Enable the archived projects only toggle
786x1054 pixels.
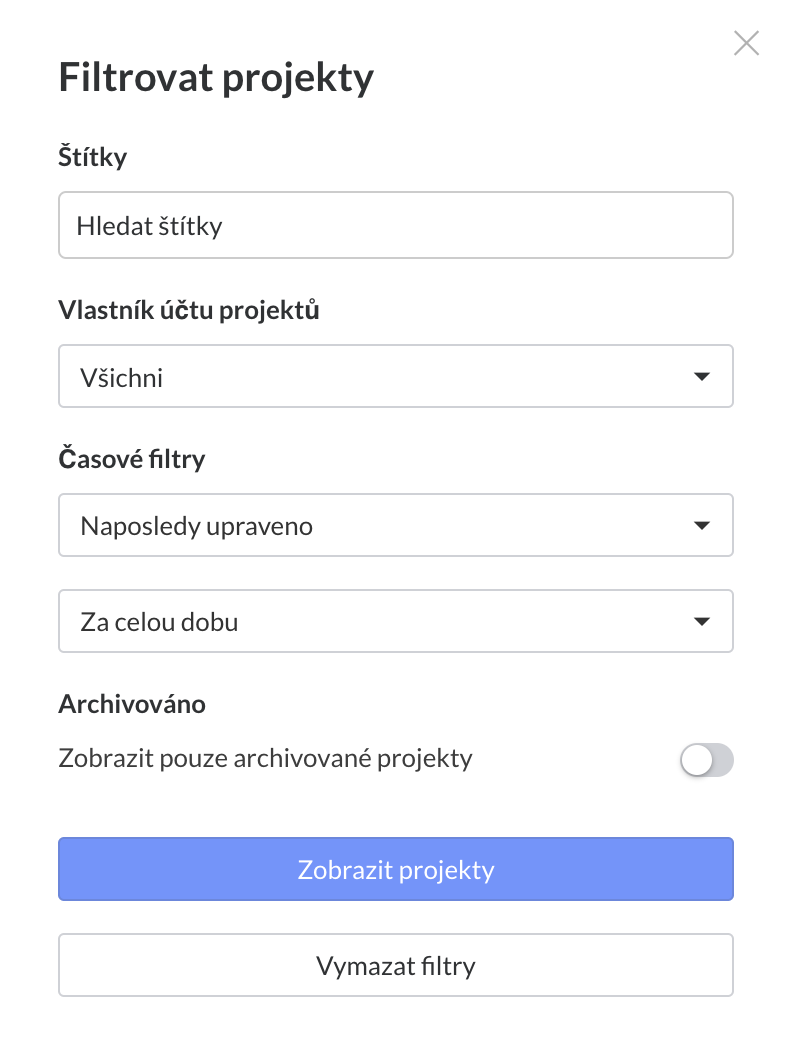tap(706, 761)
